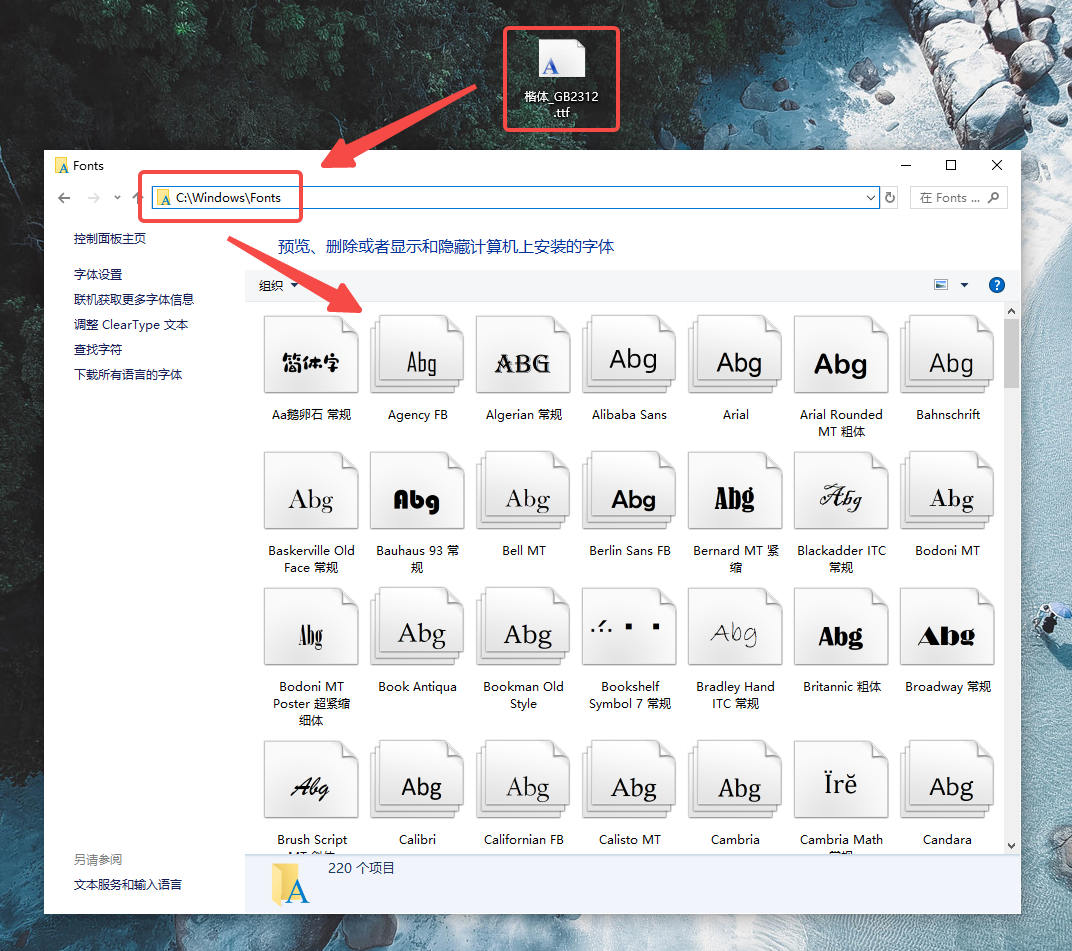Go back with the Back arrow

tap(64, 198)
